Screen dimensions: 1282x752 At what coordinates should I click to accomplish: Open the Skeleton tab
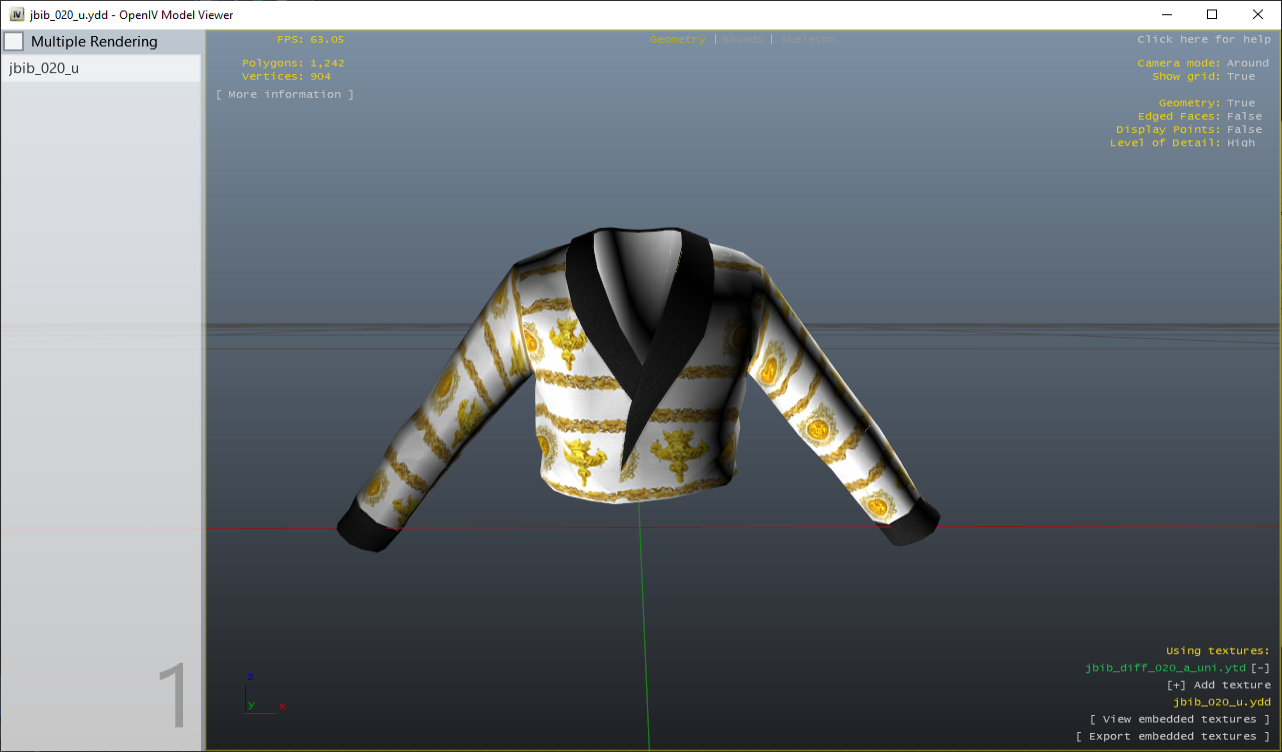(807, 39)
